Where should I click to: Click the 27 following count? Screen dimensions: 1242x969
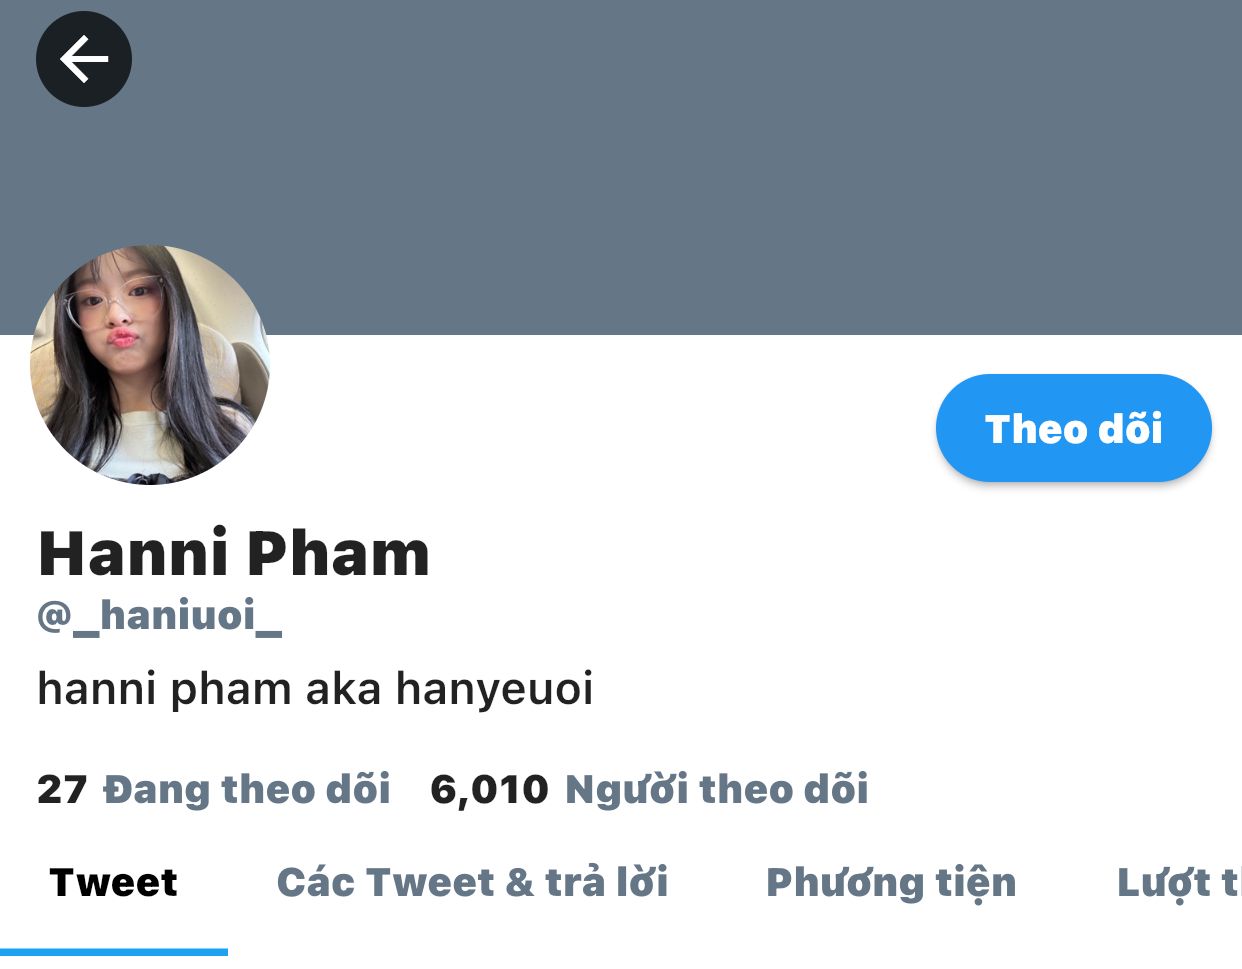62,789
